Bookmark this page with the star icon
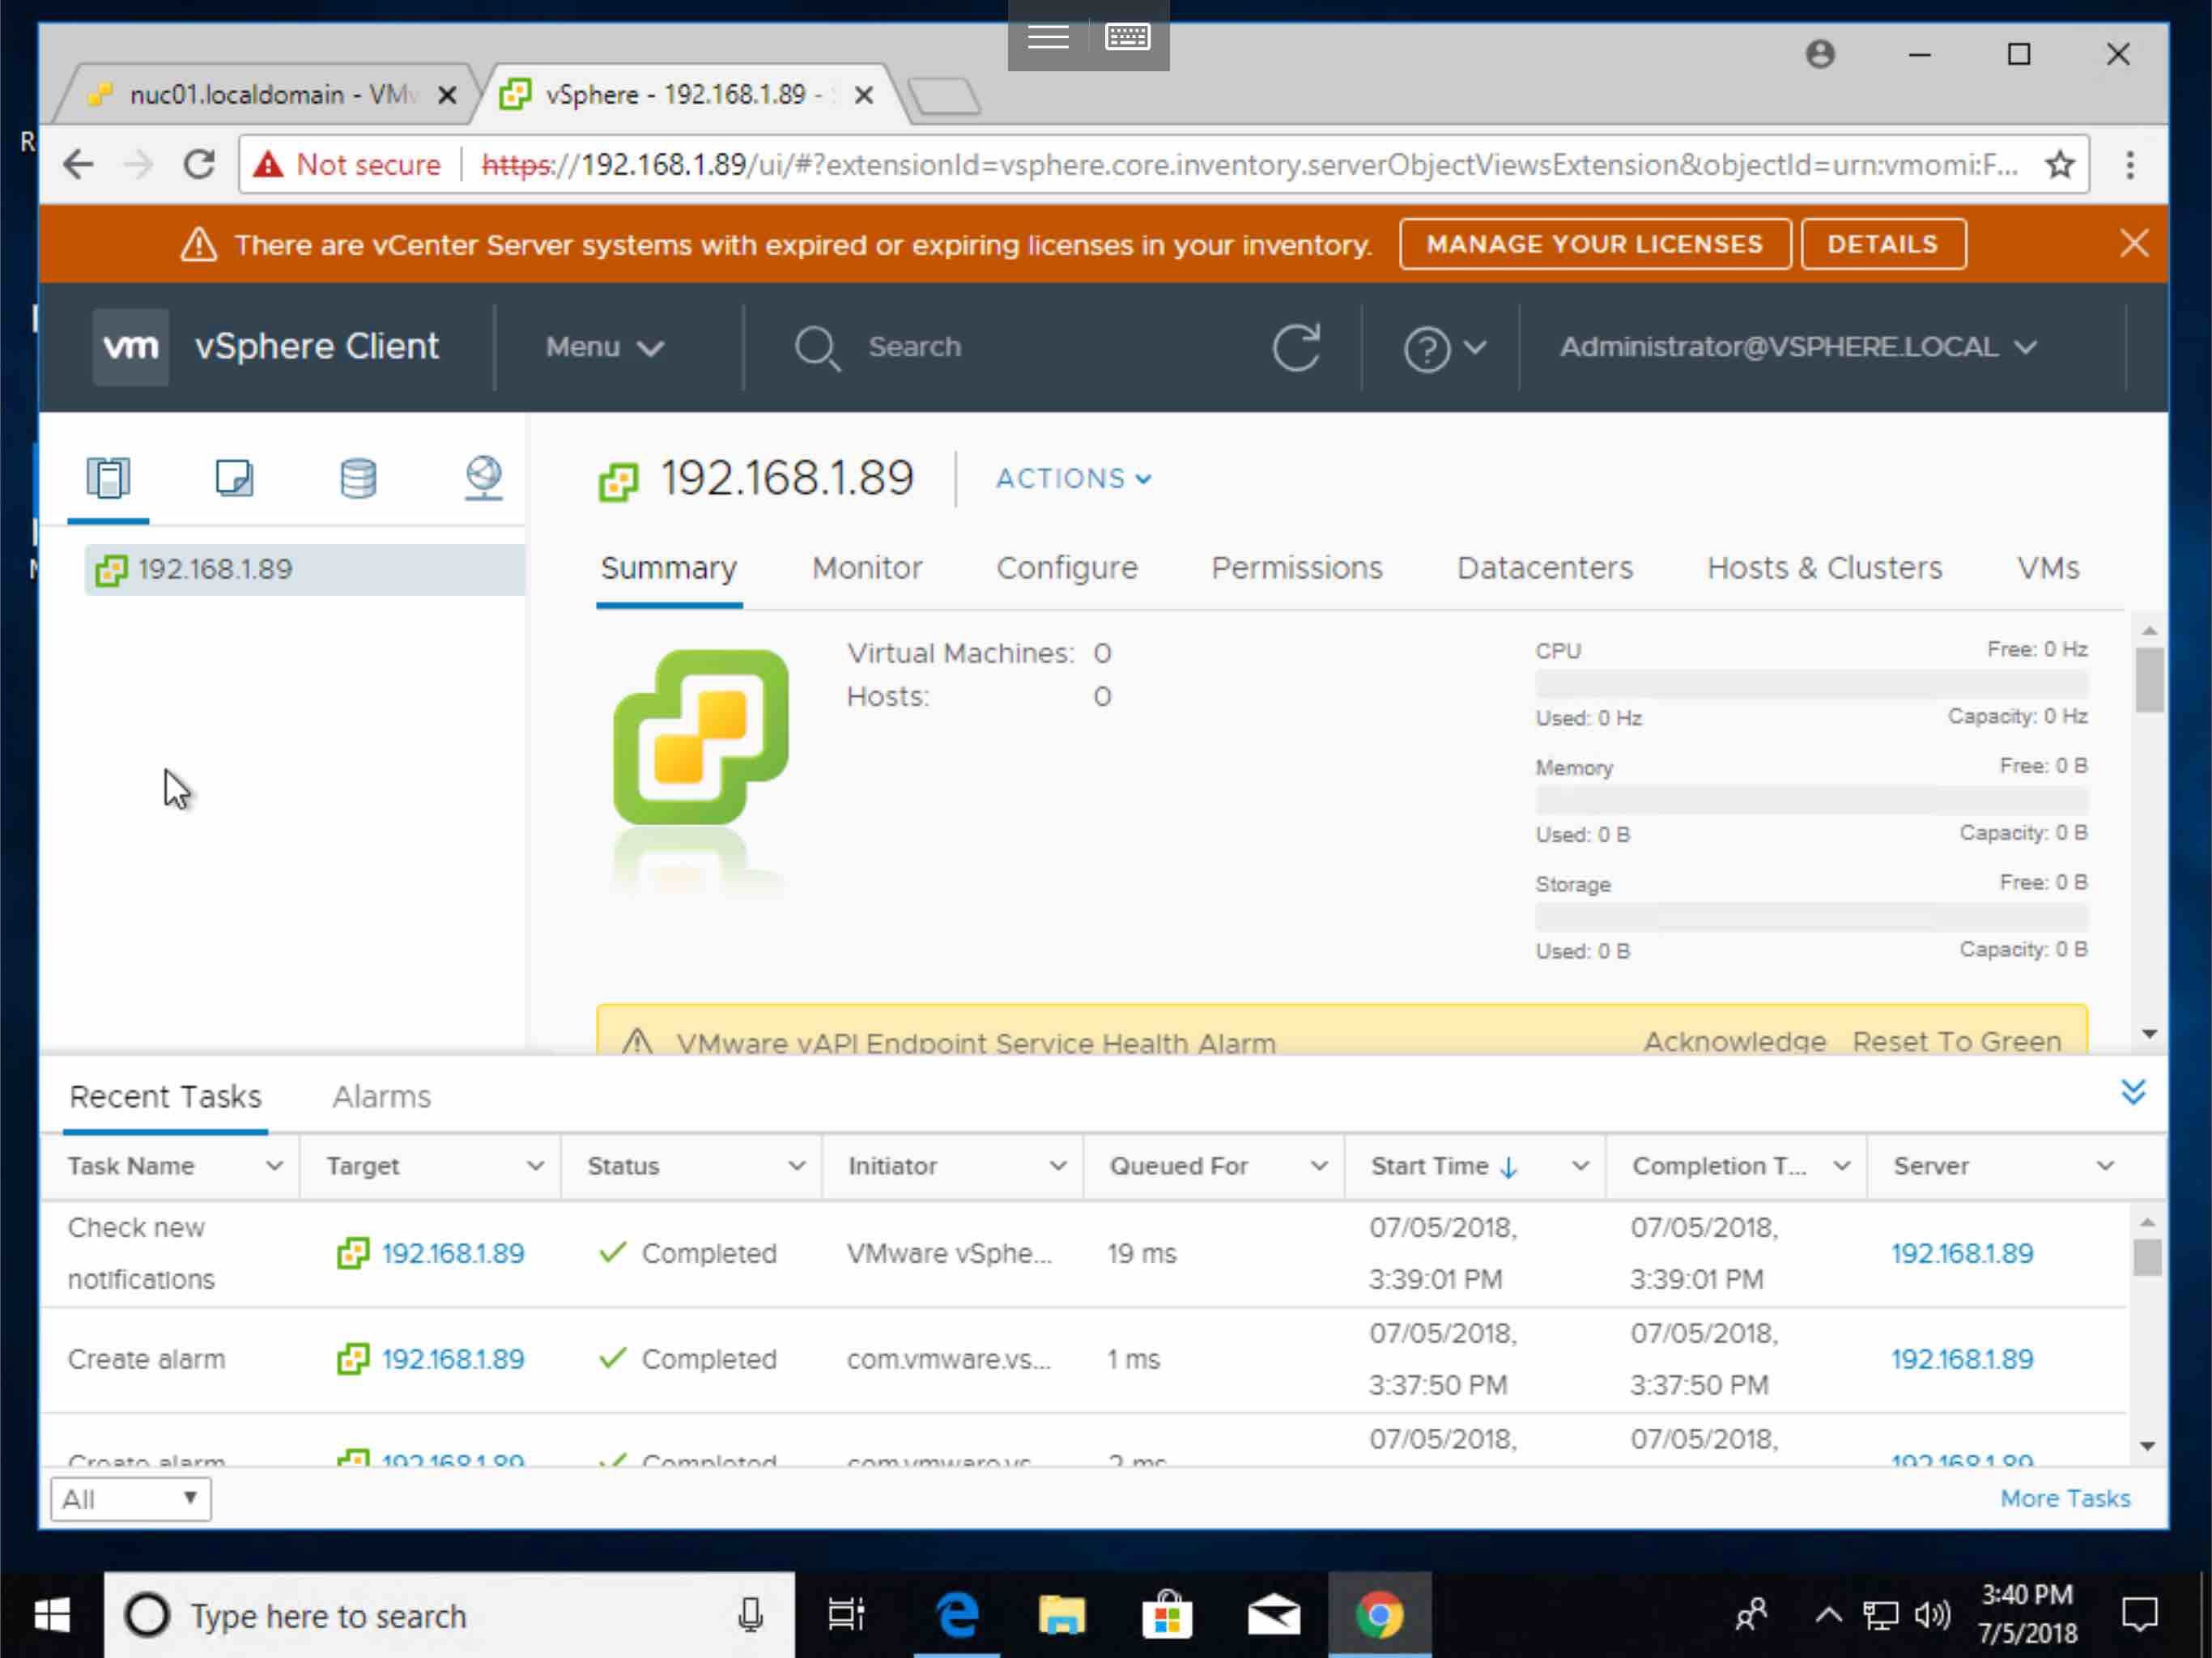The image size is (2212, 1658). coord(2059,164)
